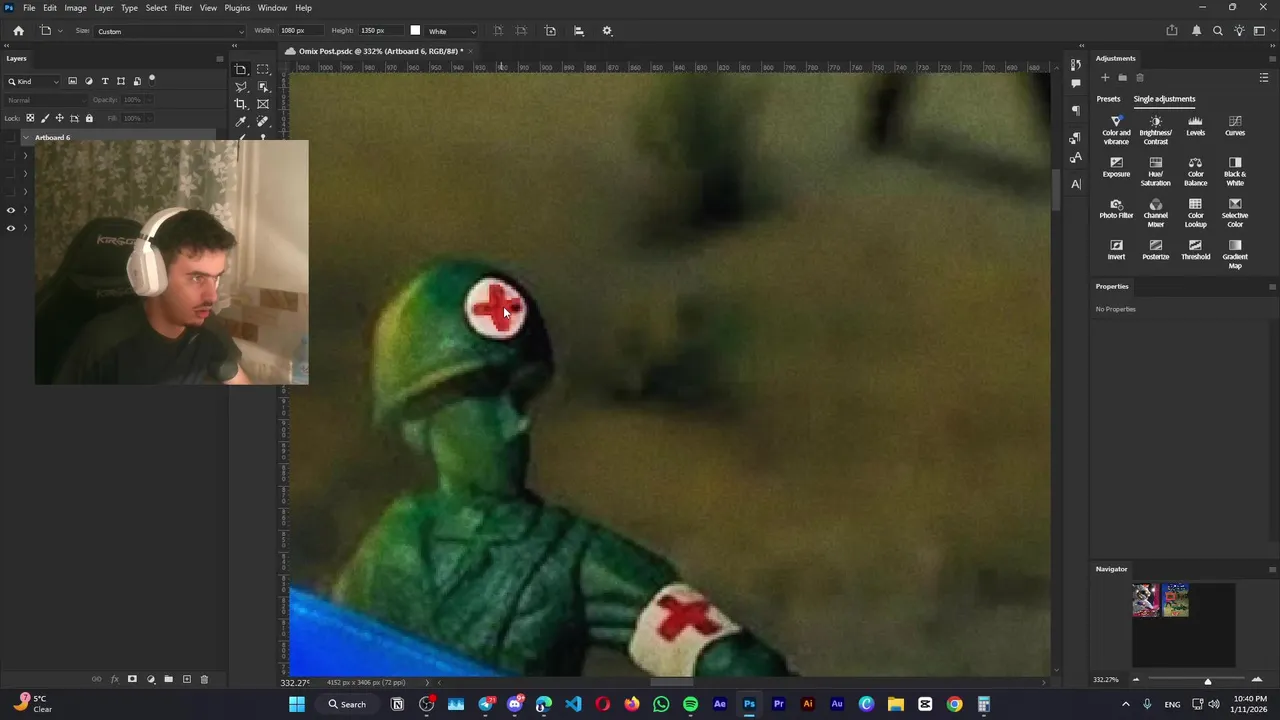Toggle lock all for the layer

coord(89,118)
